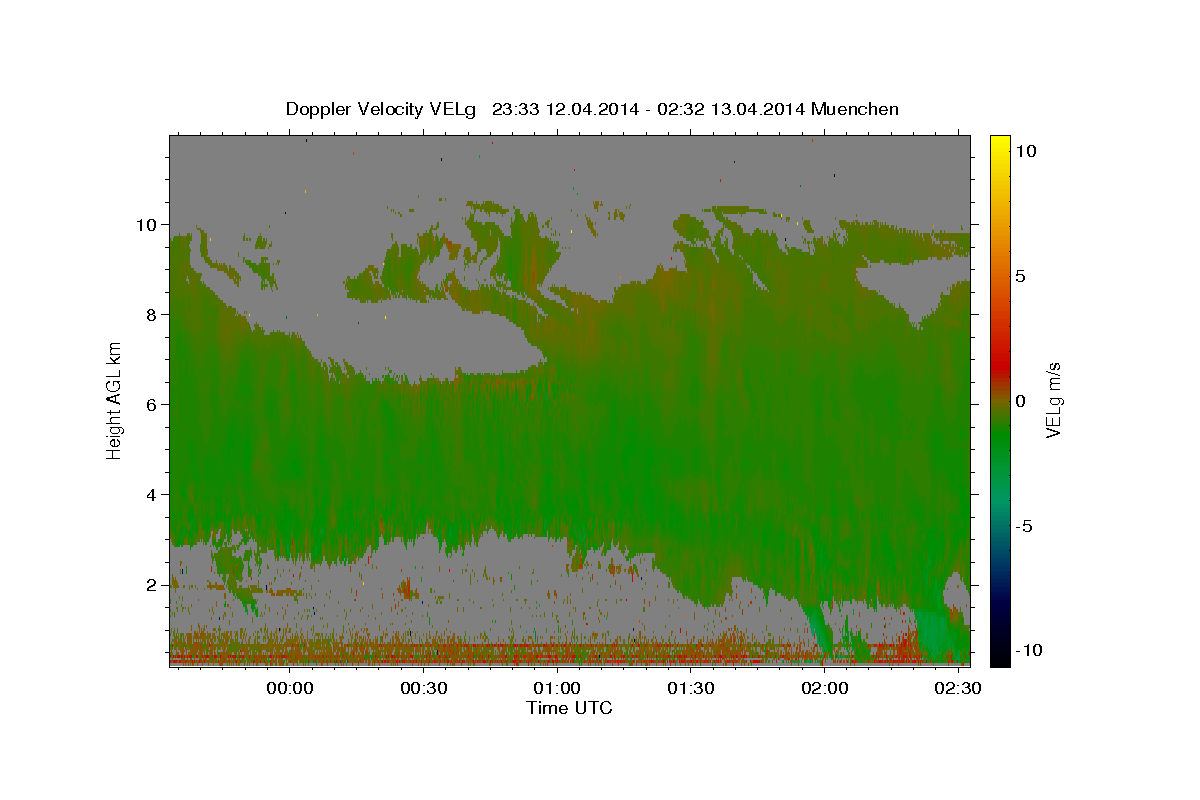
Task: Click the "Muenchen" location in title
Action: [x=855, y=109]
